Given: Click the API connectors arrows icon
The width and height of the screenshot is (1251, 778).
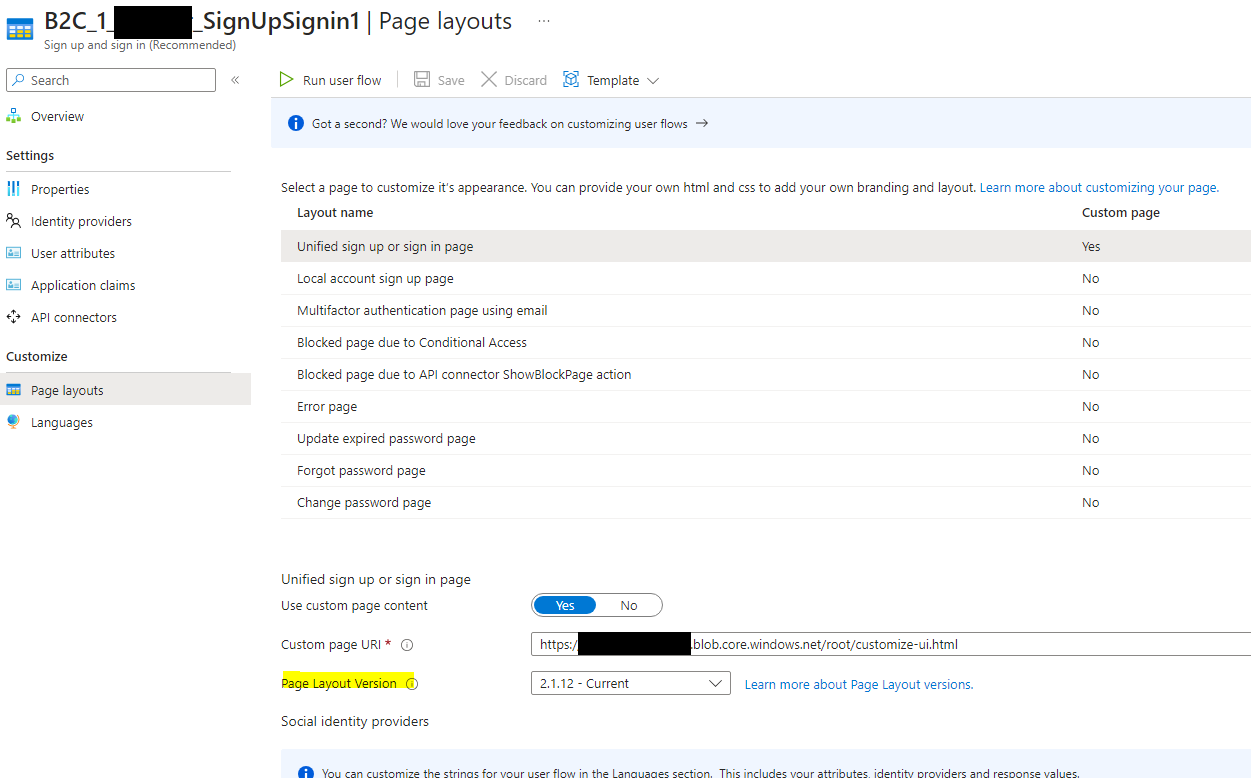Looking at the screenshot, I should (x=14, y=317).
